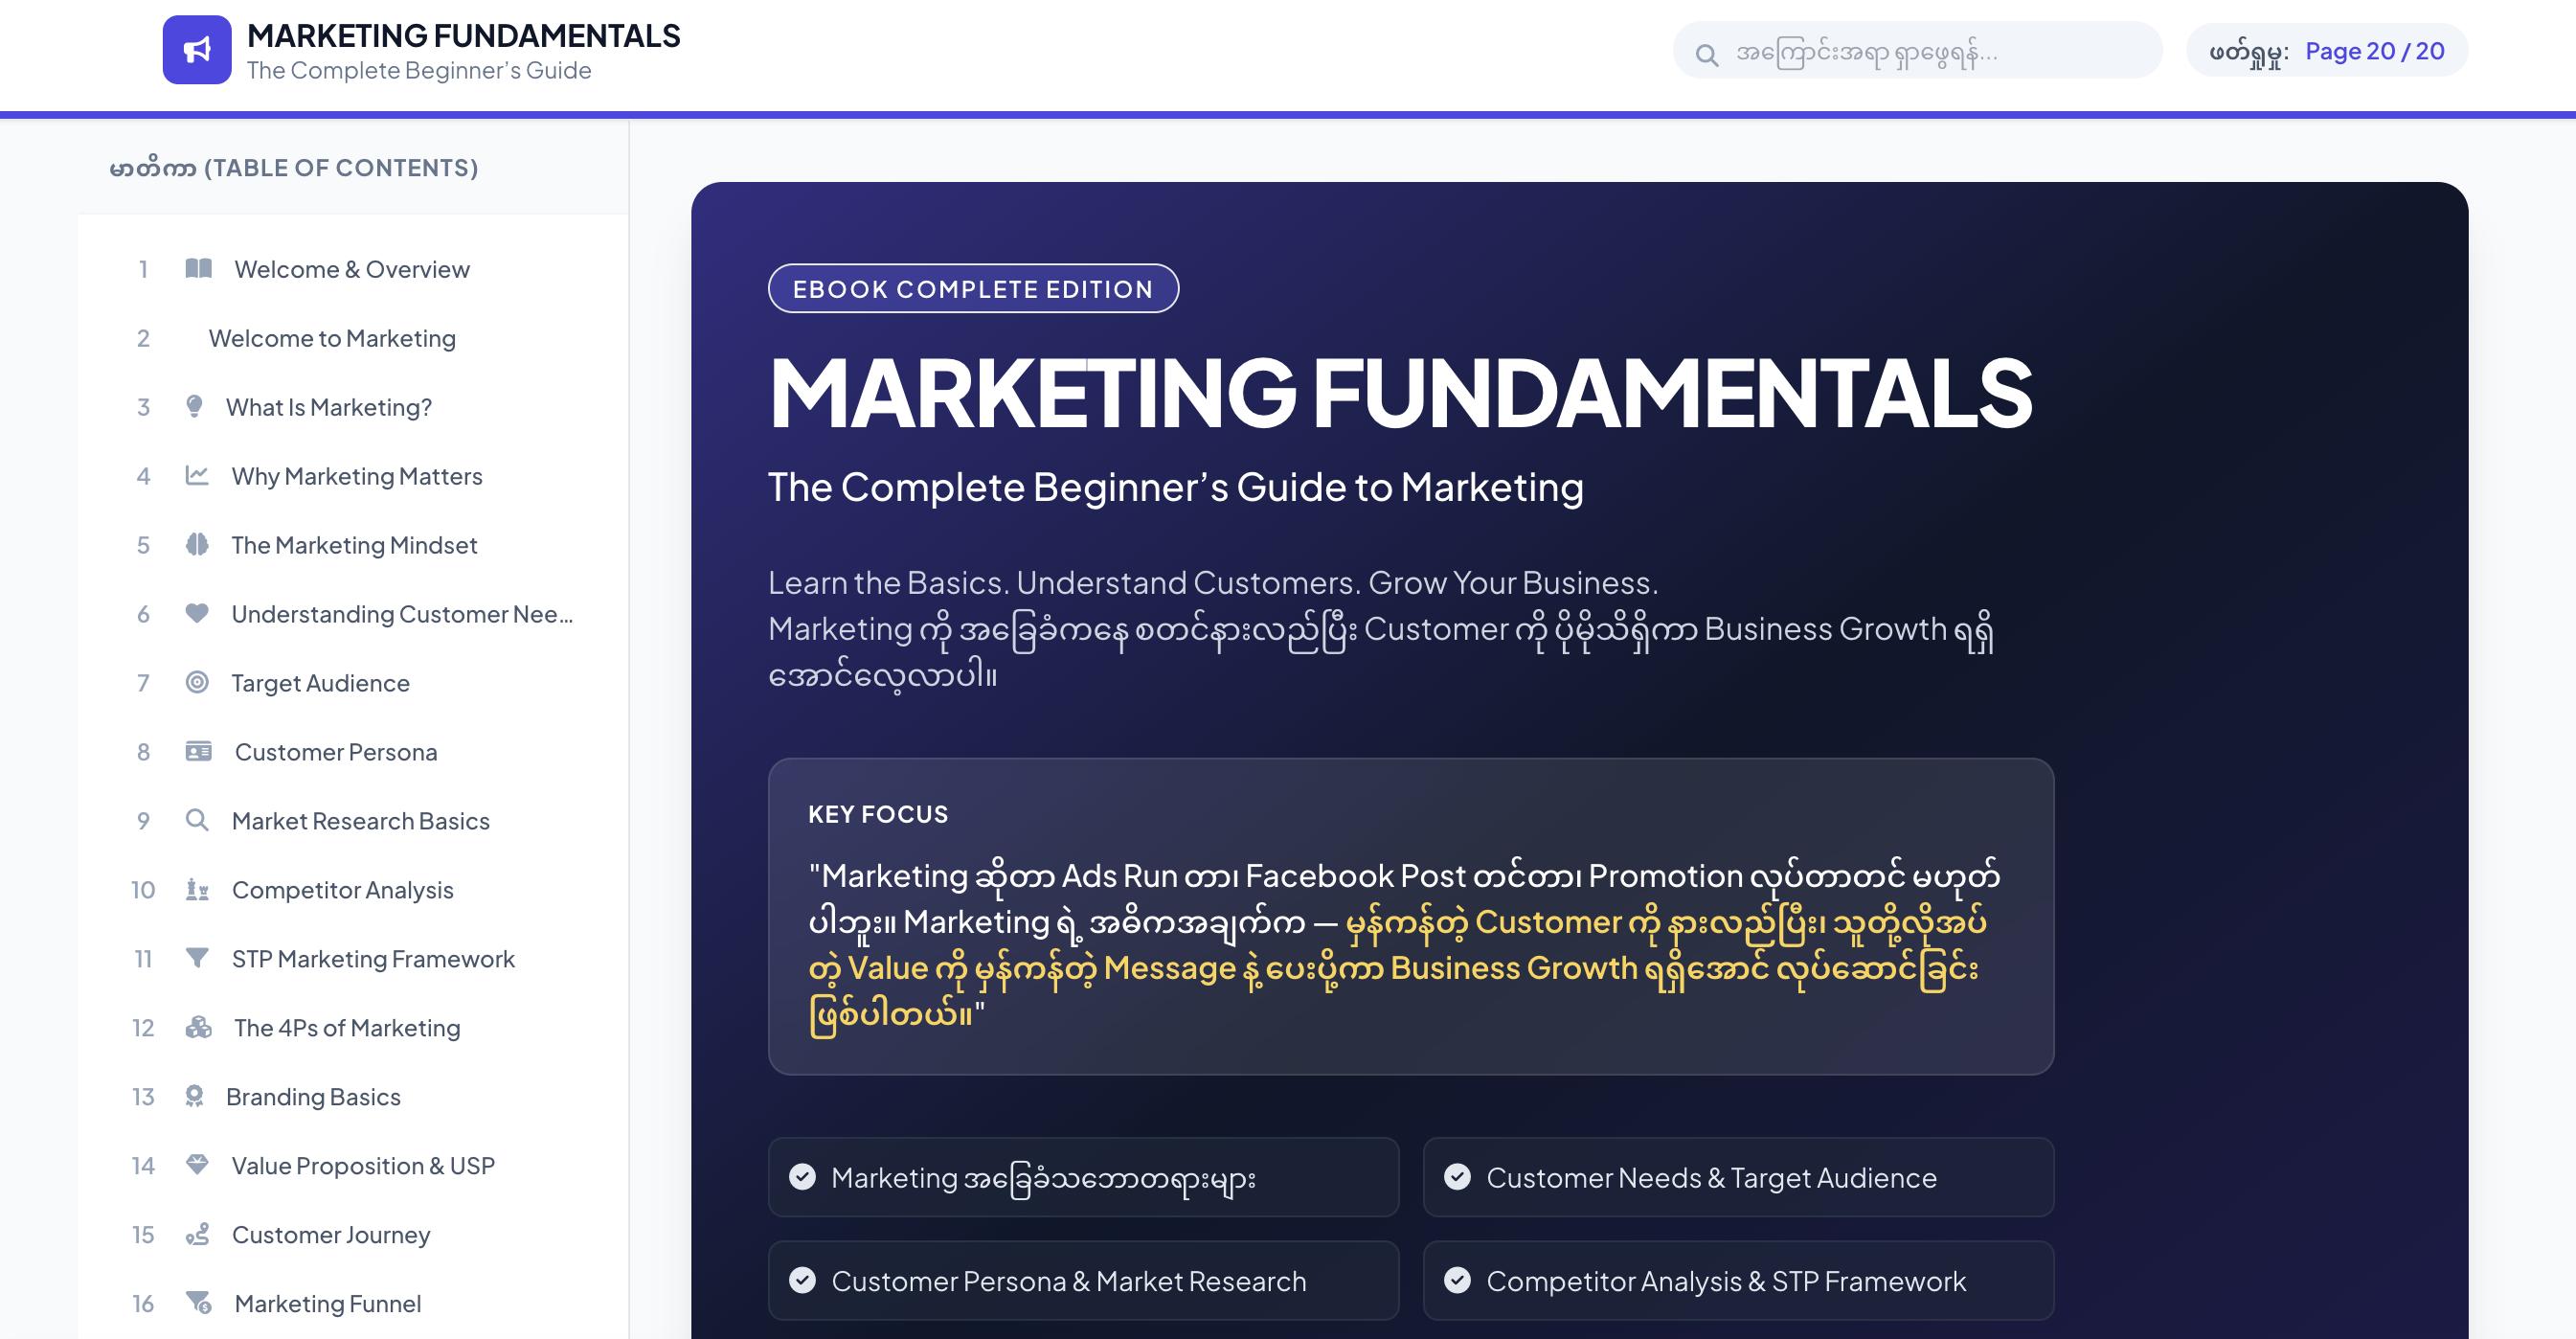Navigate to Target Audience chapter

[x=353, y=683]
